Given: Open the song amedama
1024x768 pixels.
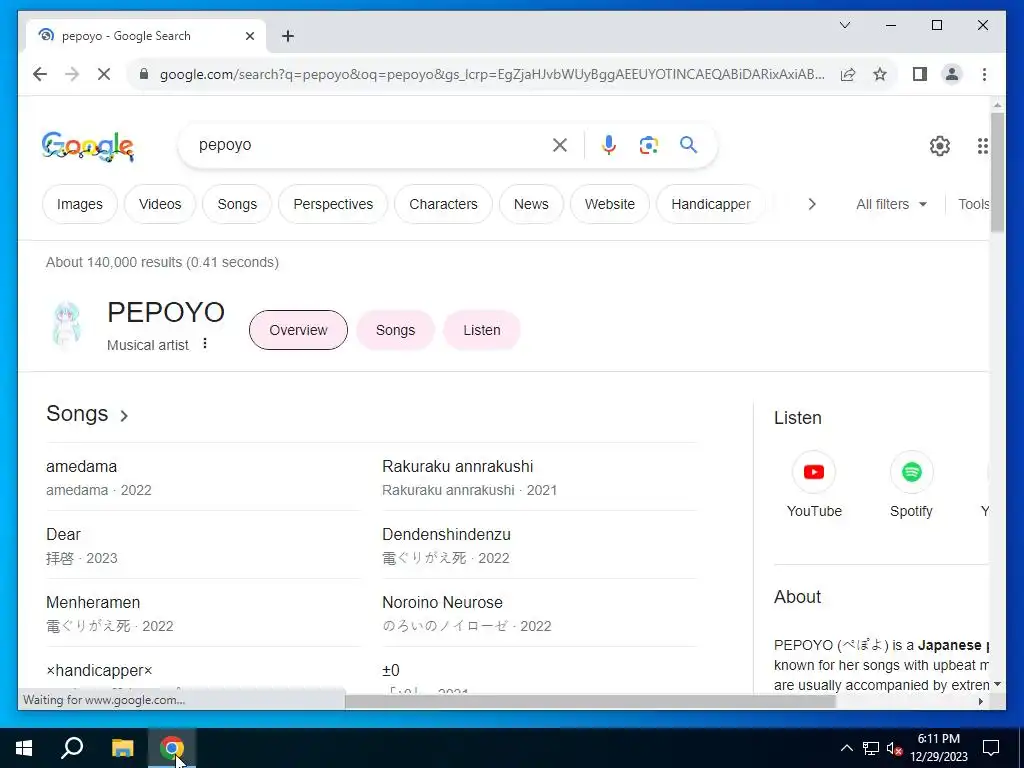Looking at the screenshot, I should pyautogui.click(x=82, y=467).
